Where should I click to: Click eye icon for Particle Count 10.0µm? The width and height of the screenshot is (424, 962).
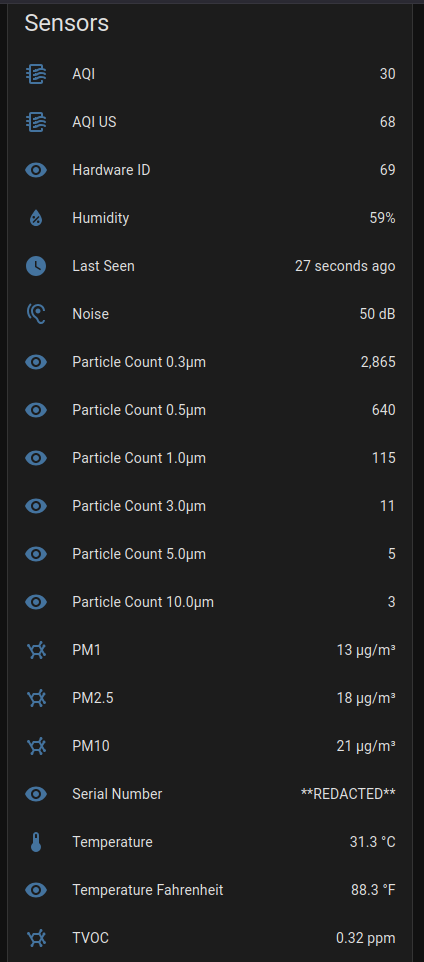36,602
